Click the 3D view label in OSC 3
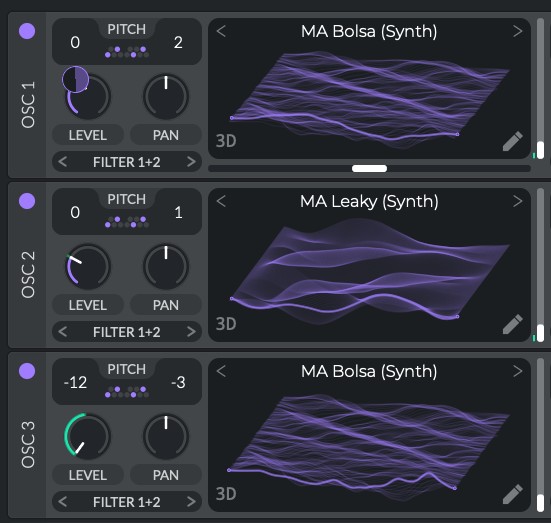The width and height of the screenshot is (551, 523). [x=226, y=494]
